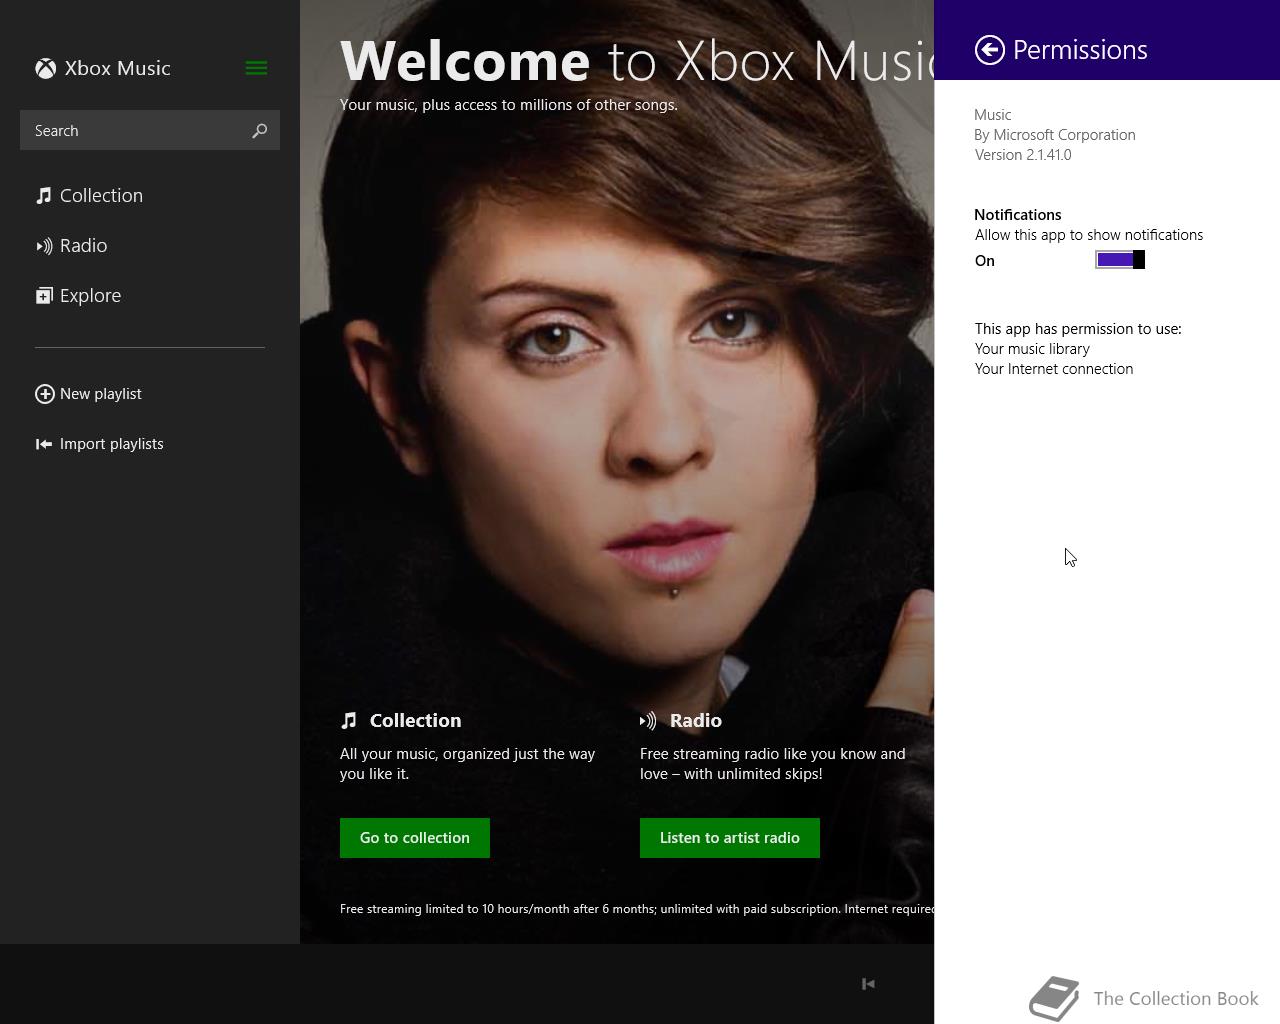Viewport: 1280px width, 1024px height.
Task: Click the Explore icon in sidebar
Action: pyautogui.click(x=44, y=295)
